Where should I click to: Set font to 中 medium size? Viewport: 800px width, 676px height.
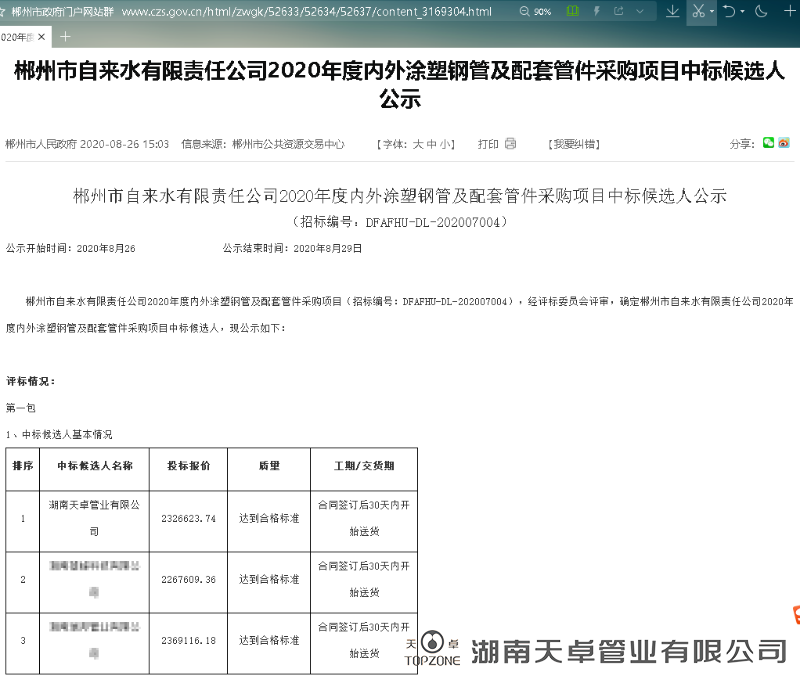coord(428,143)
